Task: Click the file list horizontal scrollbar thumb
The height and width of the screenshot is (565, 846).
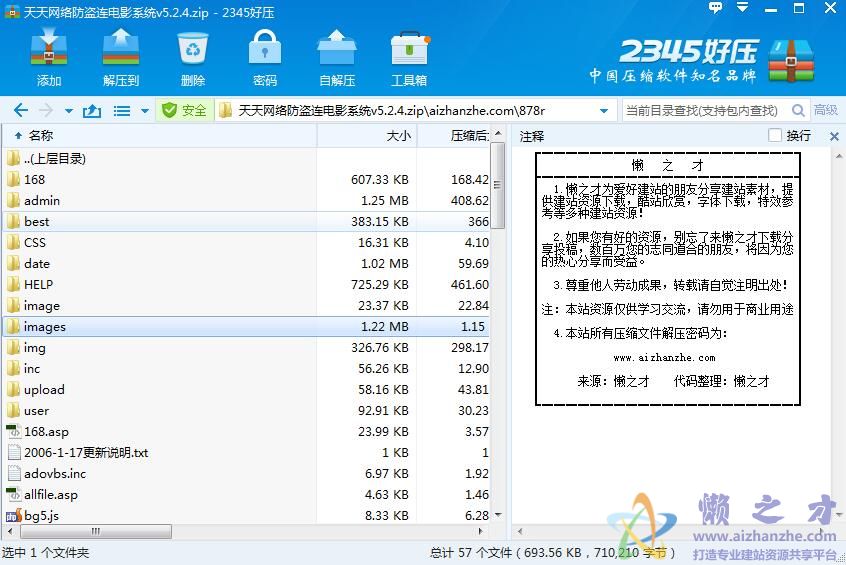Action: pos(96,532)
